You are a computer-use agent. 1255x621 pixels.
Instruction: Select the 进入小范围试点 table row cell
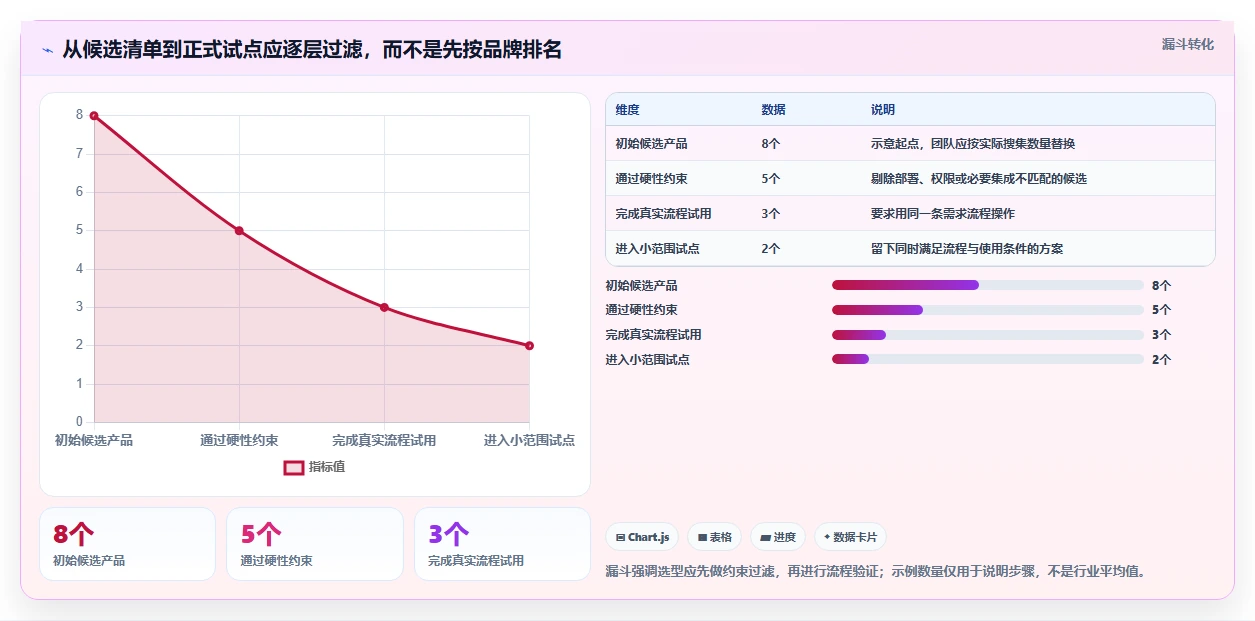(657, 249)
